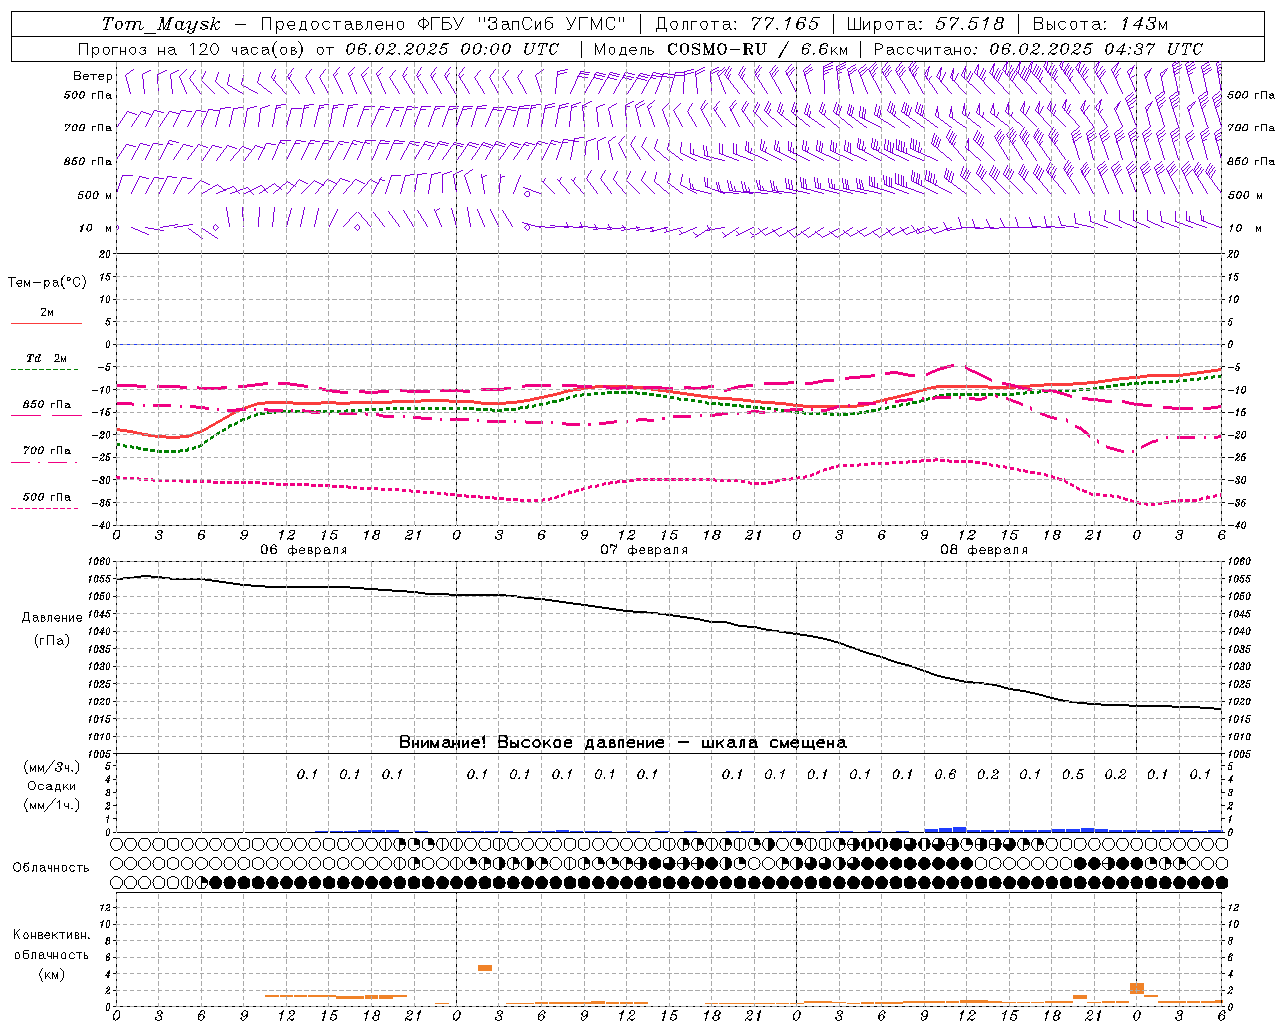Click tallest blue precipitation bar on 08 февраля
Image resolution: width=1280 pixels, height=1024 pixels.
click(960, 829)
